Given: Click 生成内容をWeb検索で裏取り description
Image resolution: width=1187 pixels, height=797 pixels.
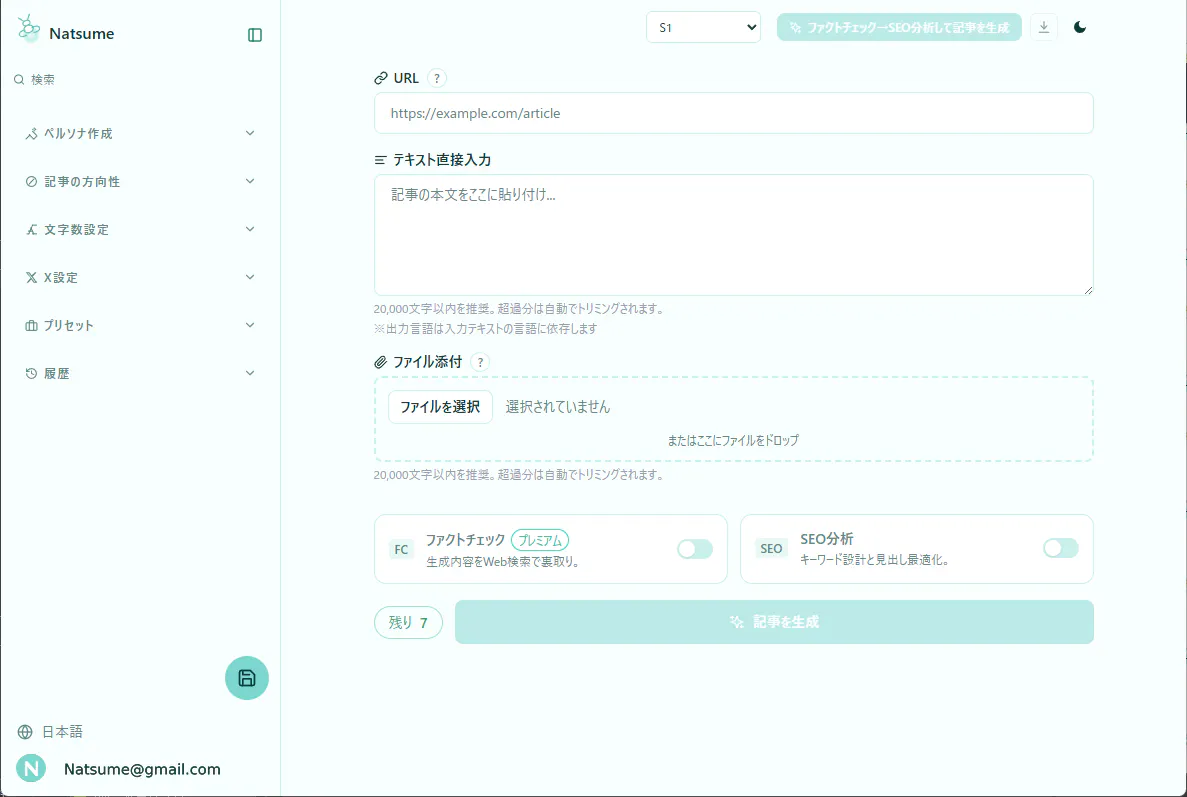Looking at the screenshot, I should [503, 562].
